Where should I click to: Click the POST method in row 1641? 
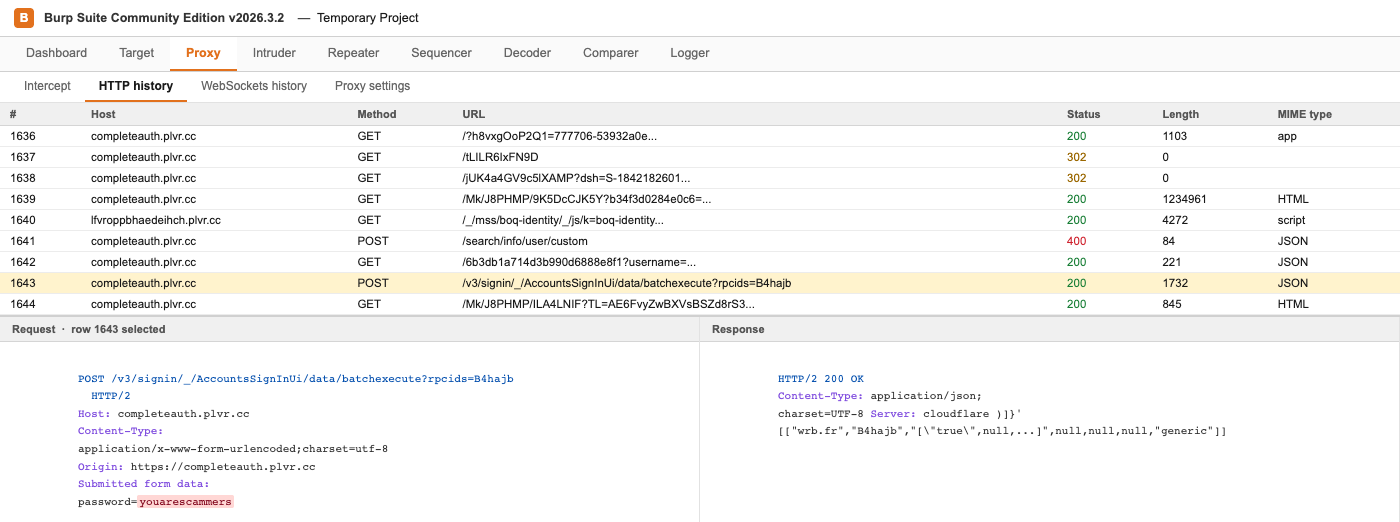373,241
